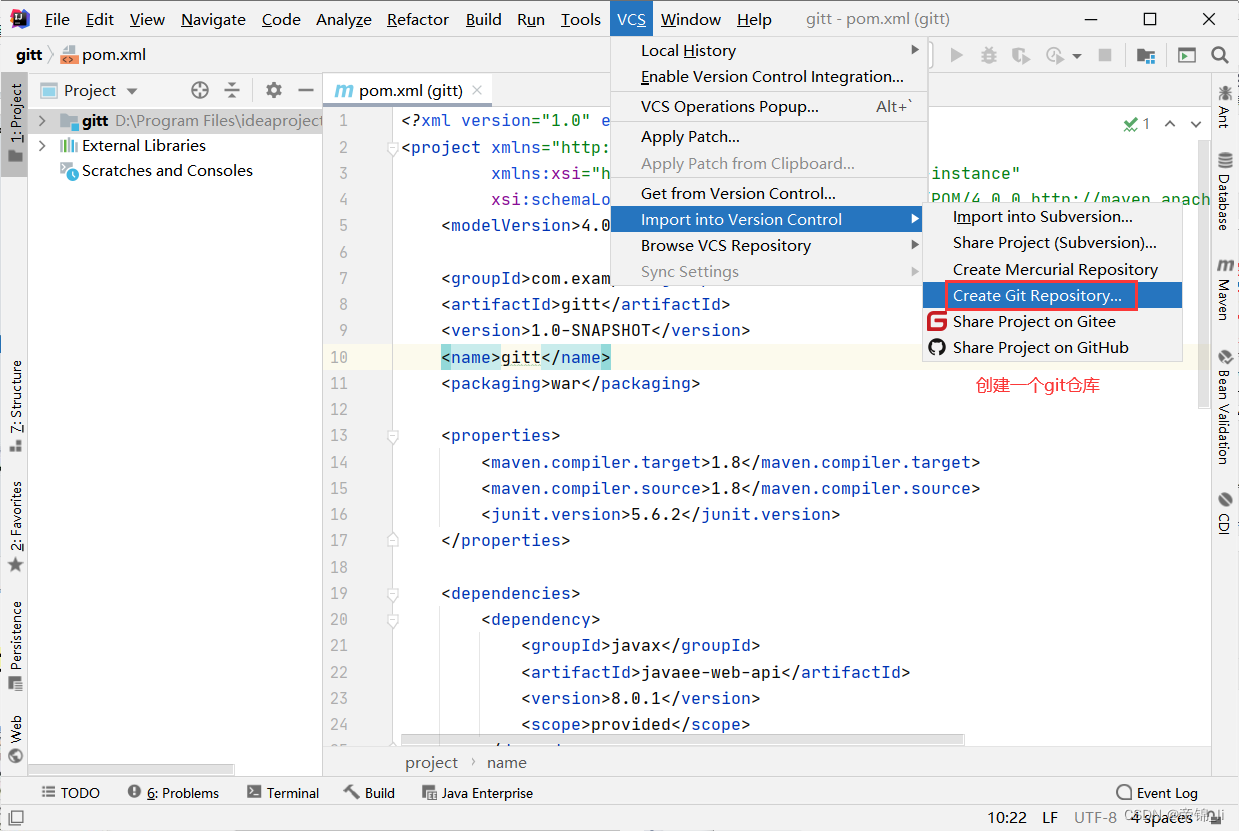Image resolution: width=1239 pixels, height=831 pixels.
Task: Open the Project Structure folder icon
Action: [x=1146, y=56]
